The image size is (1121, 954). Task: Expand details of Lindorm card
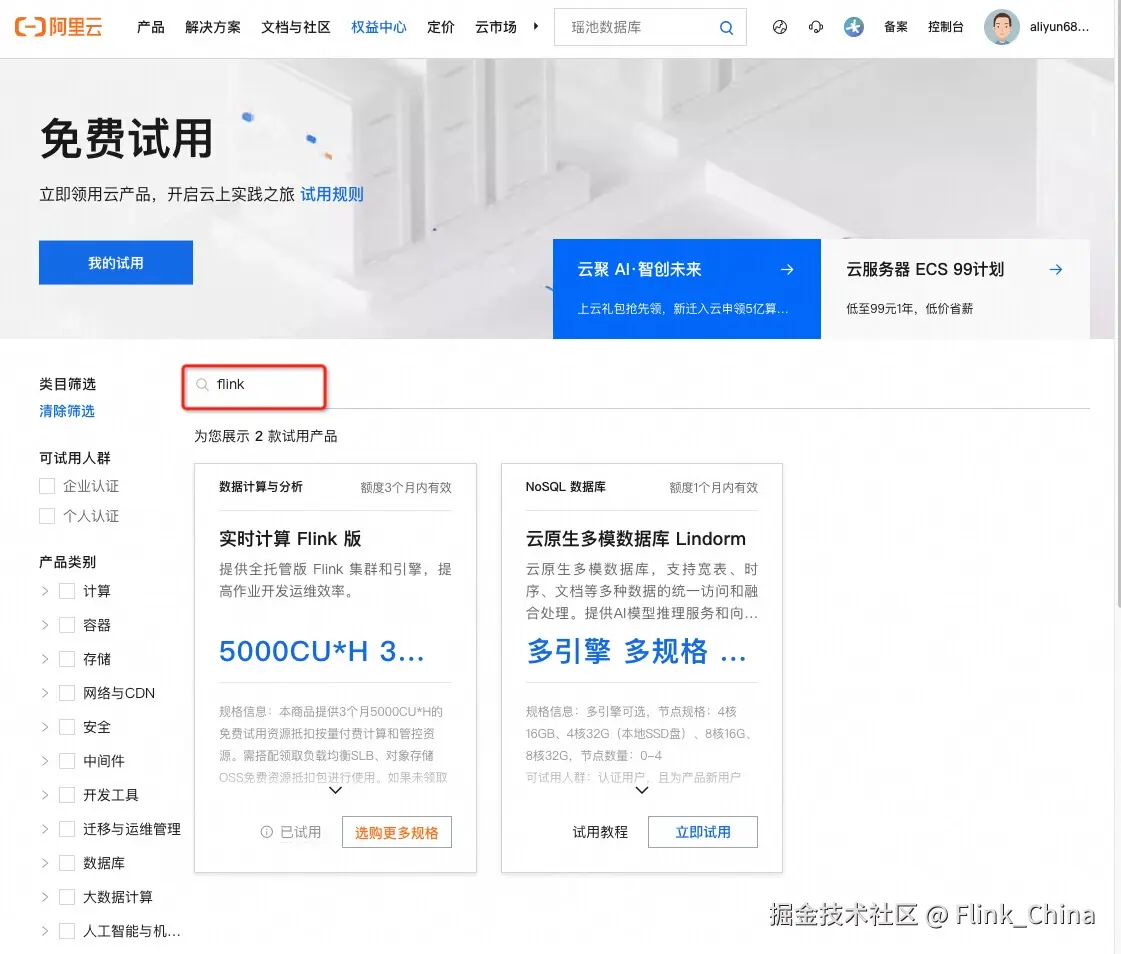(x=642, y=790)
